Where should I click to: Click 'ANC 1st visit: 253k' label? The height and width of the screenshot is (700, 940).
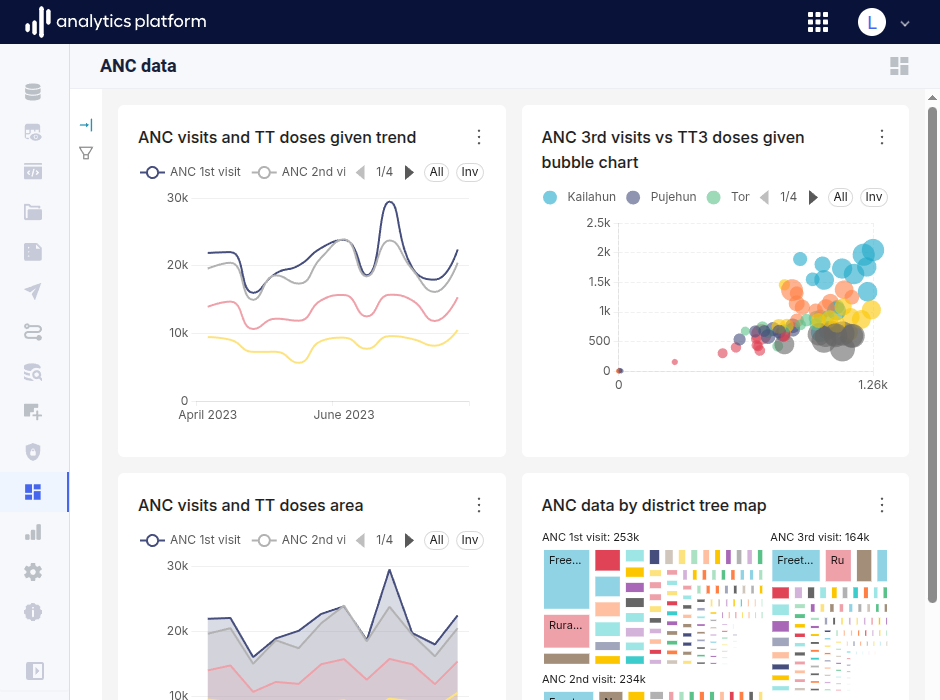click(590, 537)
